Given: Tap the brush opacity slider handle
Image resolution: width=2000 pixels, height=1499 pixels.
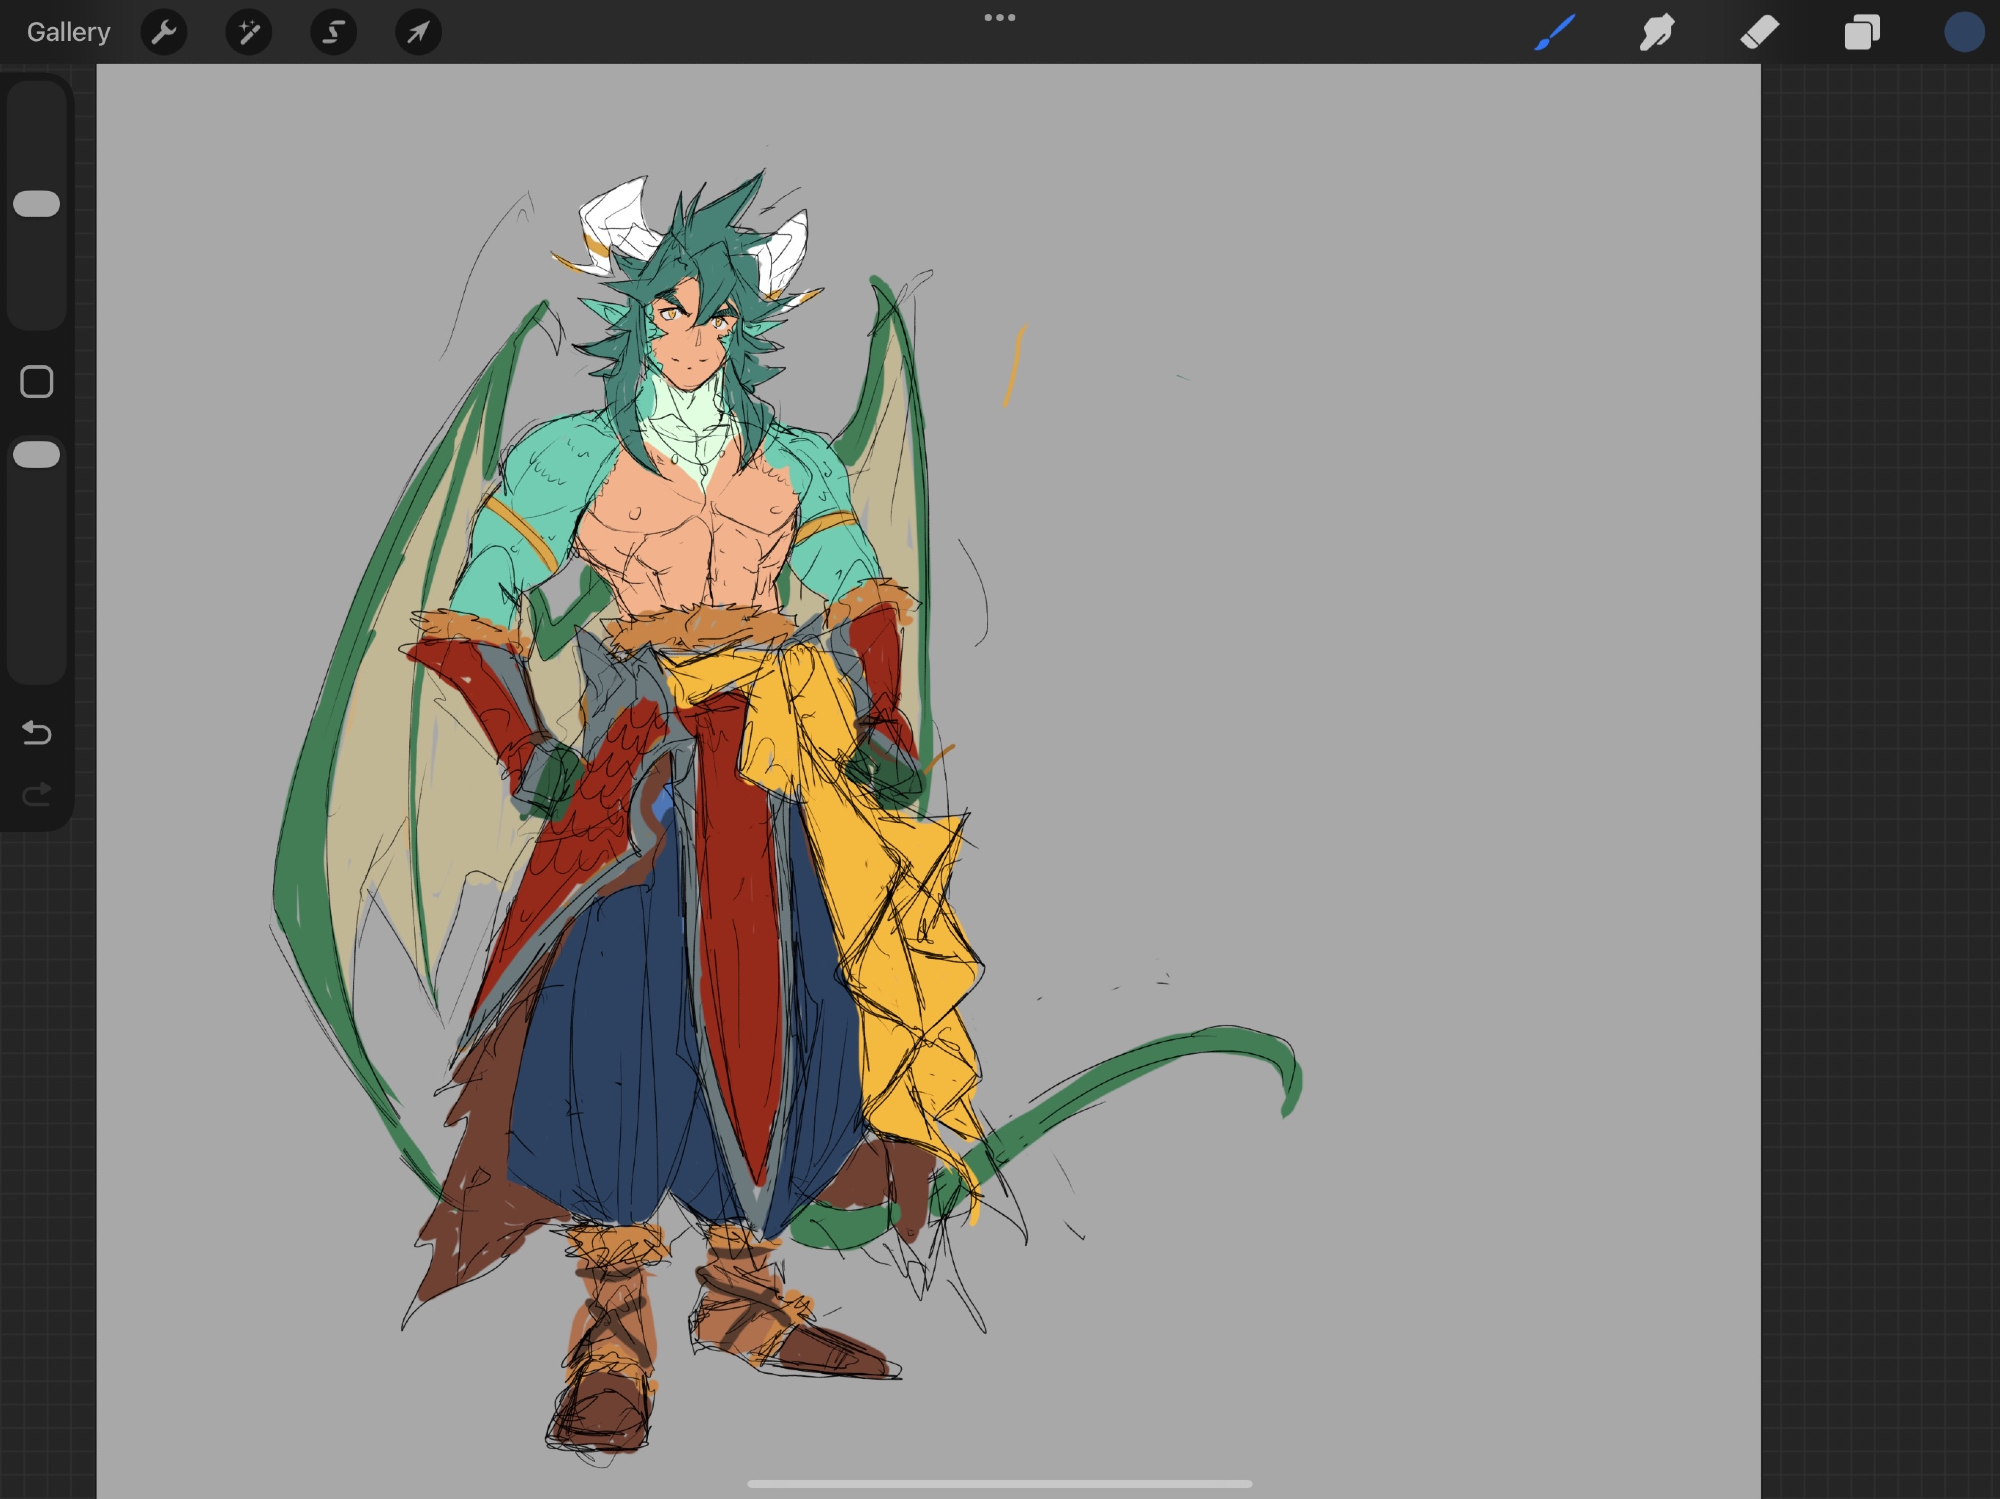Looking at the screenshot, I should (x=37, y=455).
